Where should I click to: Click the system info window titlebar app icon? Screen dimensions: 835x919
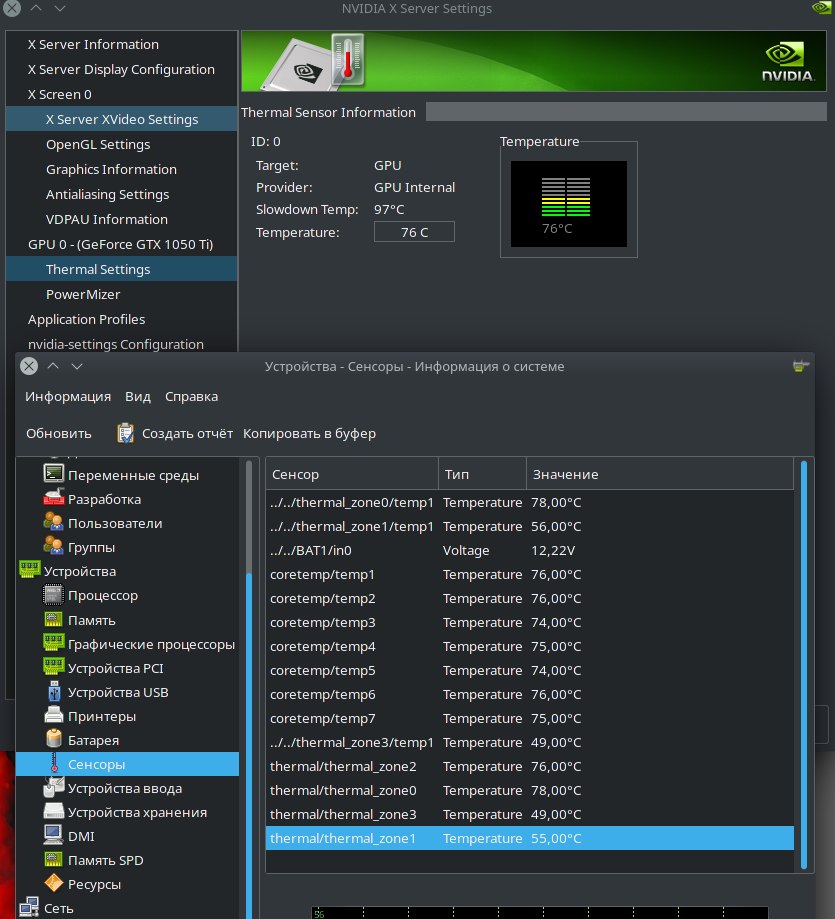click(x=800, y=366)
